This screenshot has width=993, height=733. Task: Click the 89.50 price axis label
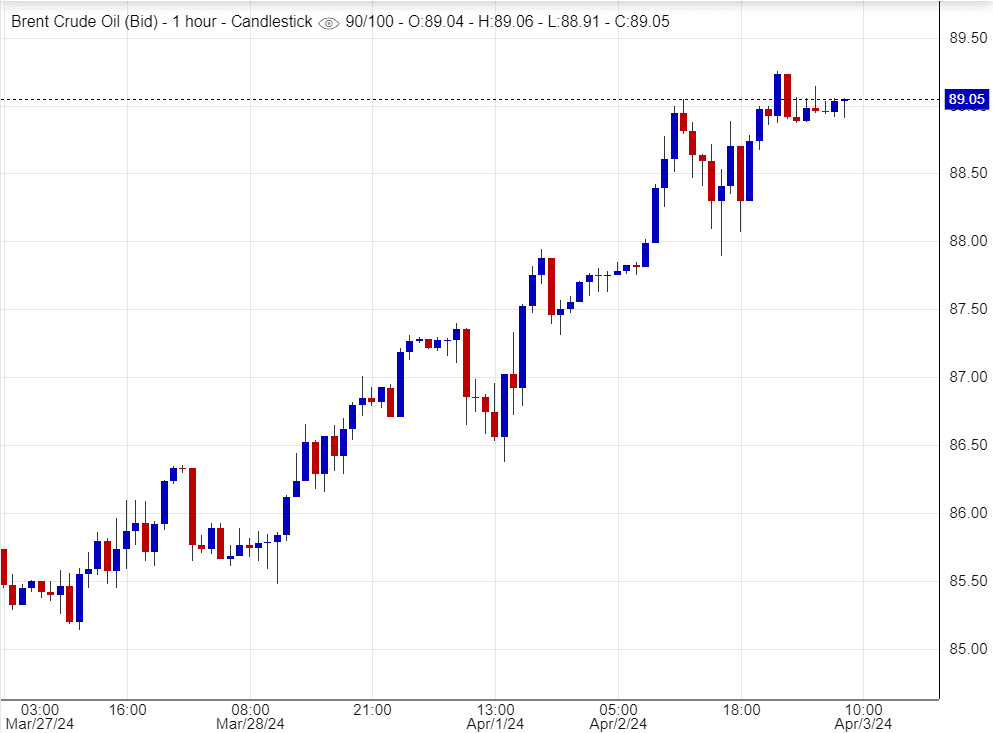(968, 38)
